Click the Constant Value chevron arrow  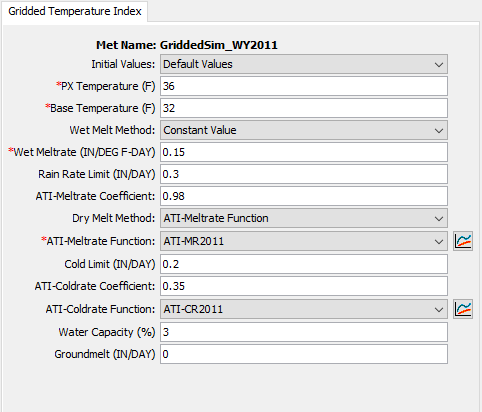(439, 130)
